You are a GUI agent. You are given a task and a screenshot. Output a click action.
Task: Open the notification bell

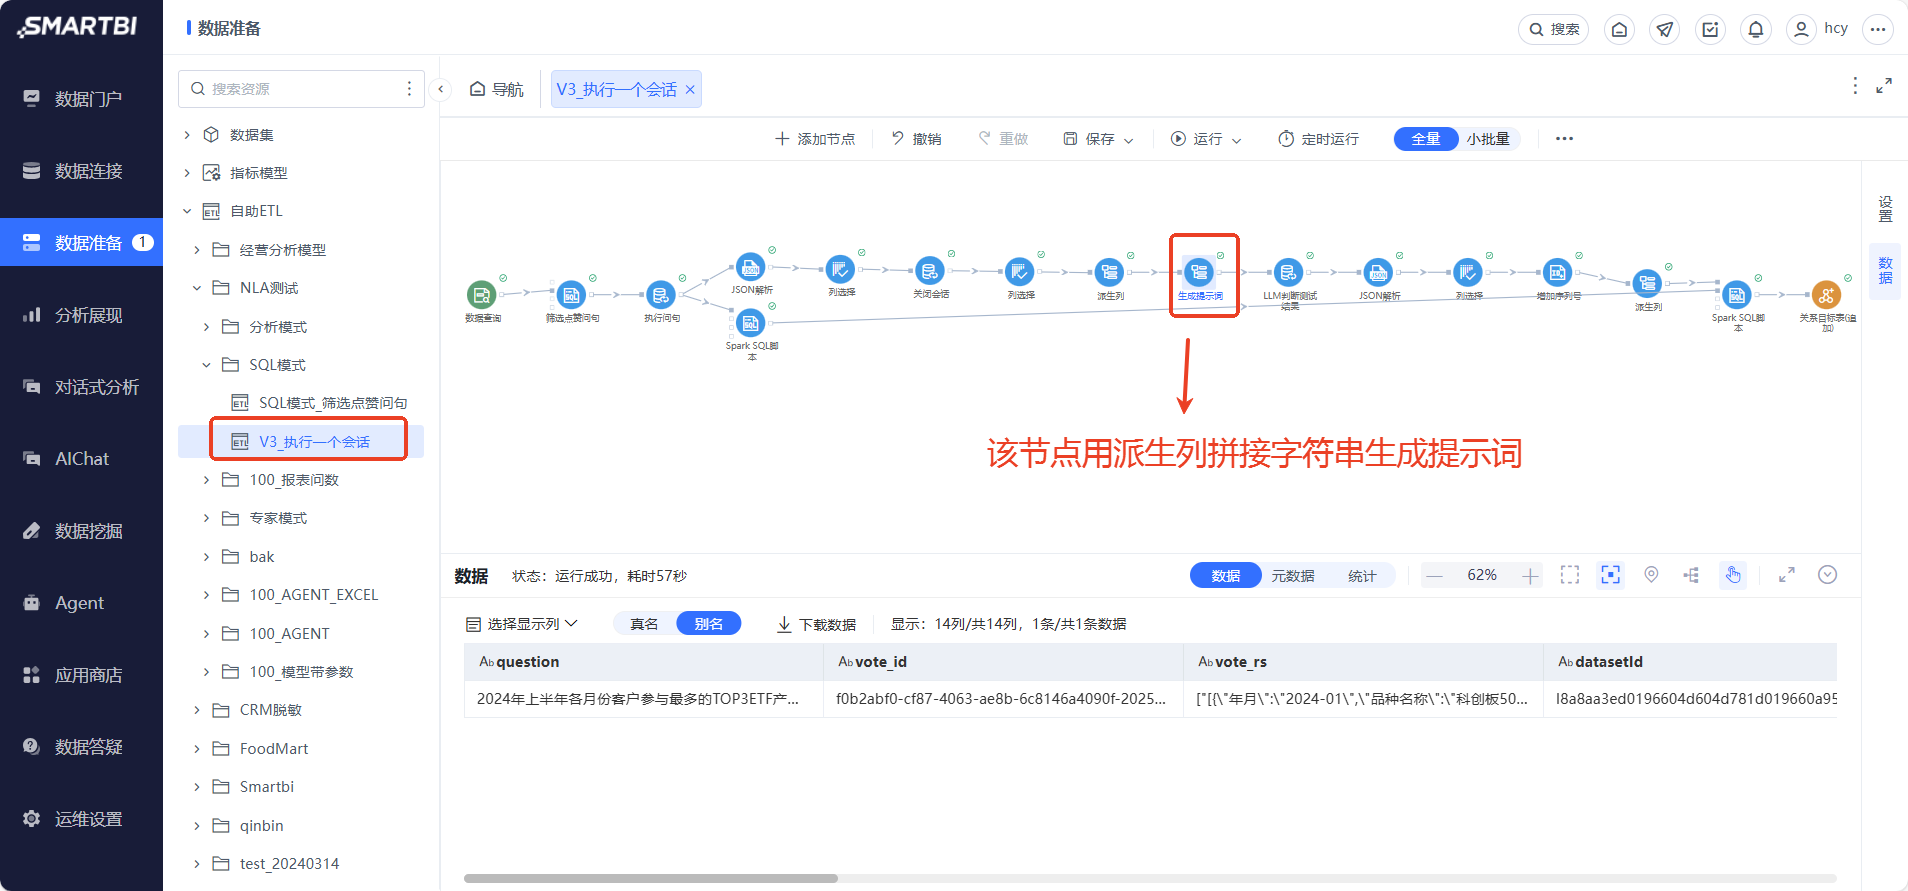point(1756,29)
